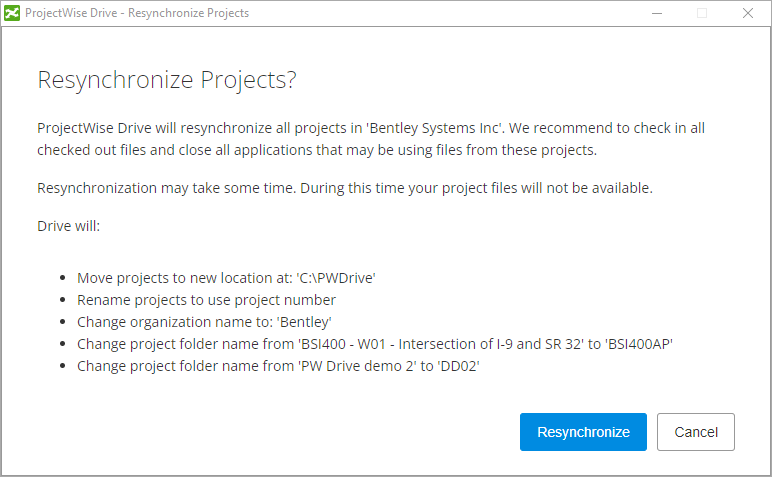Click the paragraph mentioning 'Bentley Systems Inc'

coord(371,139)
